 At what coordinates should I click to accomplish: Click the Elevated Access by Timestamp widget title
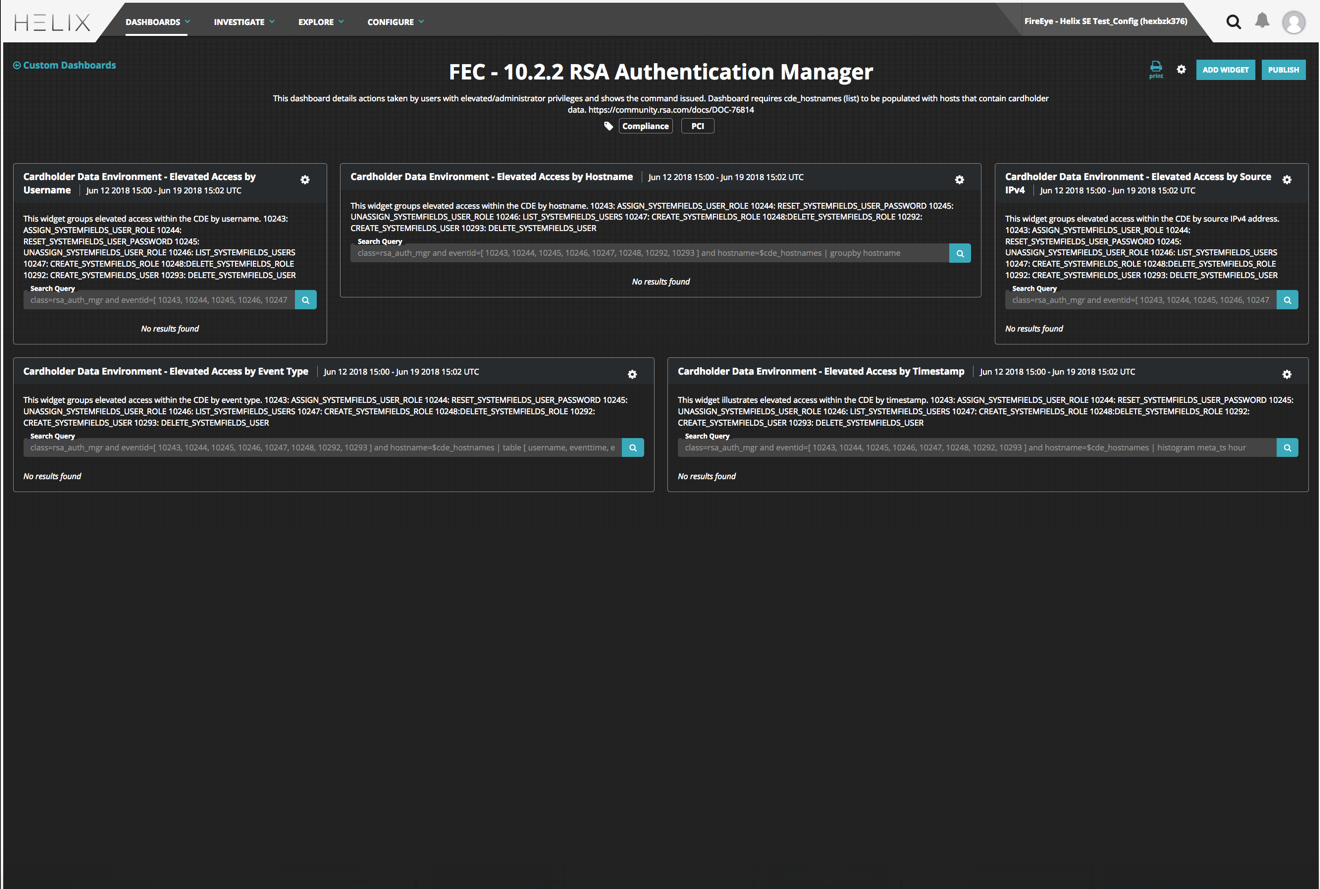[821, 371]
